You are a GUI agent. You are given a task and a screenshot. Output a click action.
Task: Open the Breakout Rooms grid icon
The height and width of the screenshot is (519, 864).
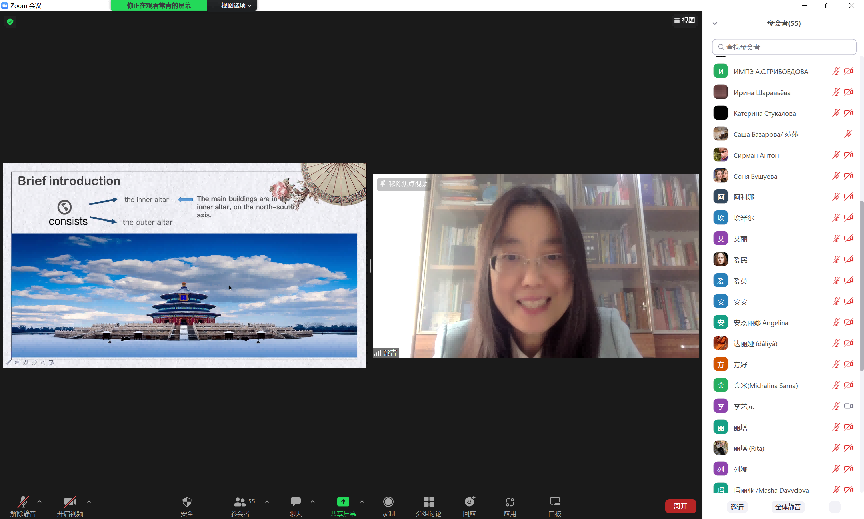tap(428, 502)
